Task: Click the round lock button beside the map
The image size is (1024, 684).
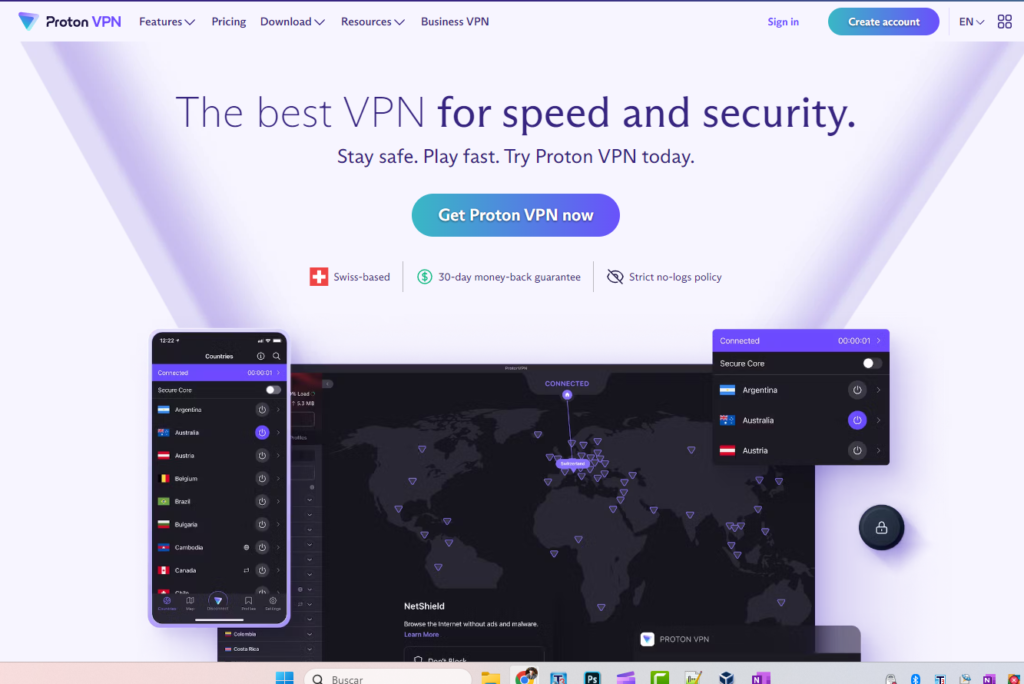Action: (881, 527)
